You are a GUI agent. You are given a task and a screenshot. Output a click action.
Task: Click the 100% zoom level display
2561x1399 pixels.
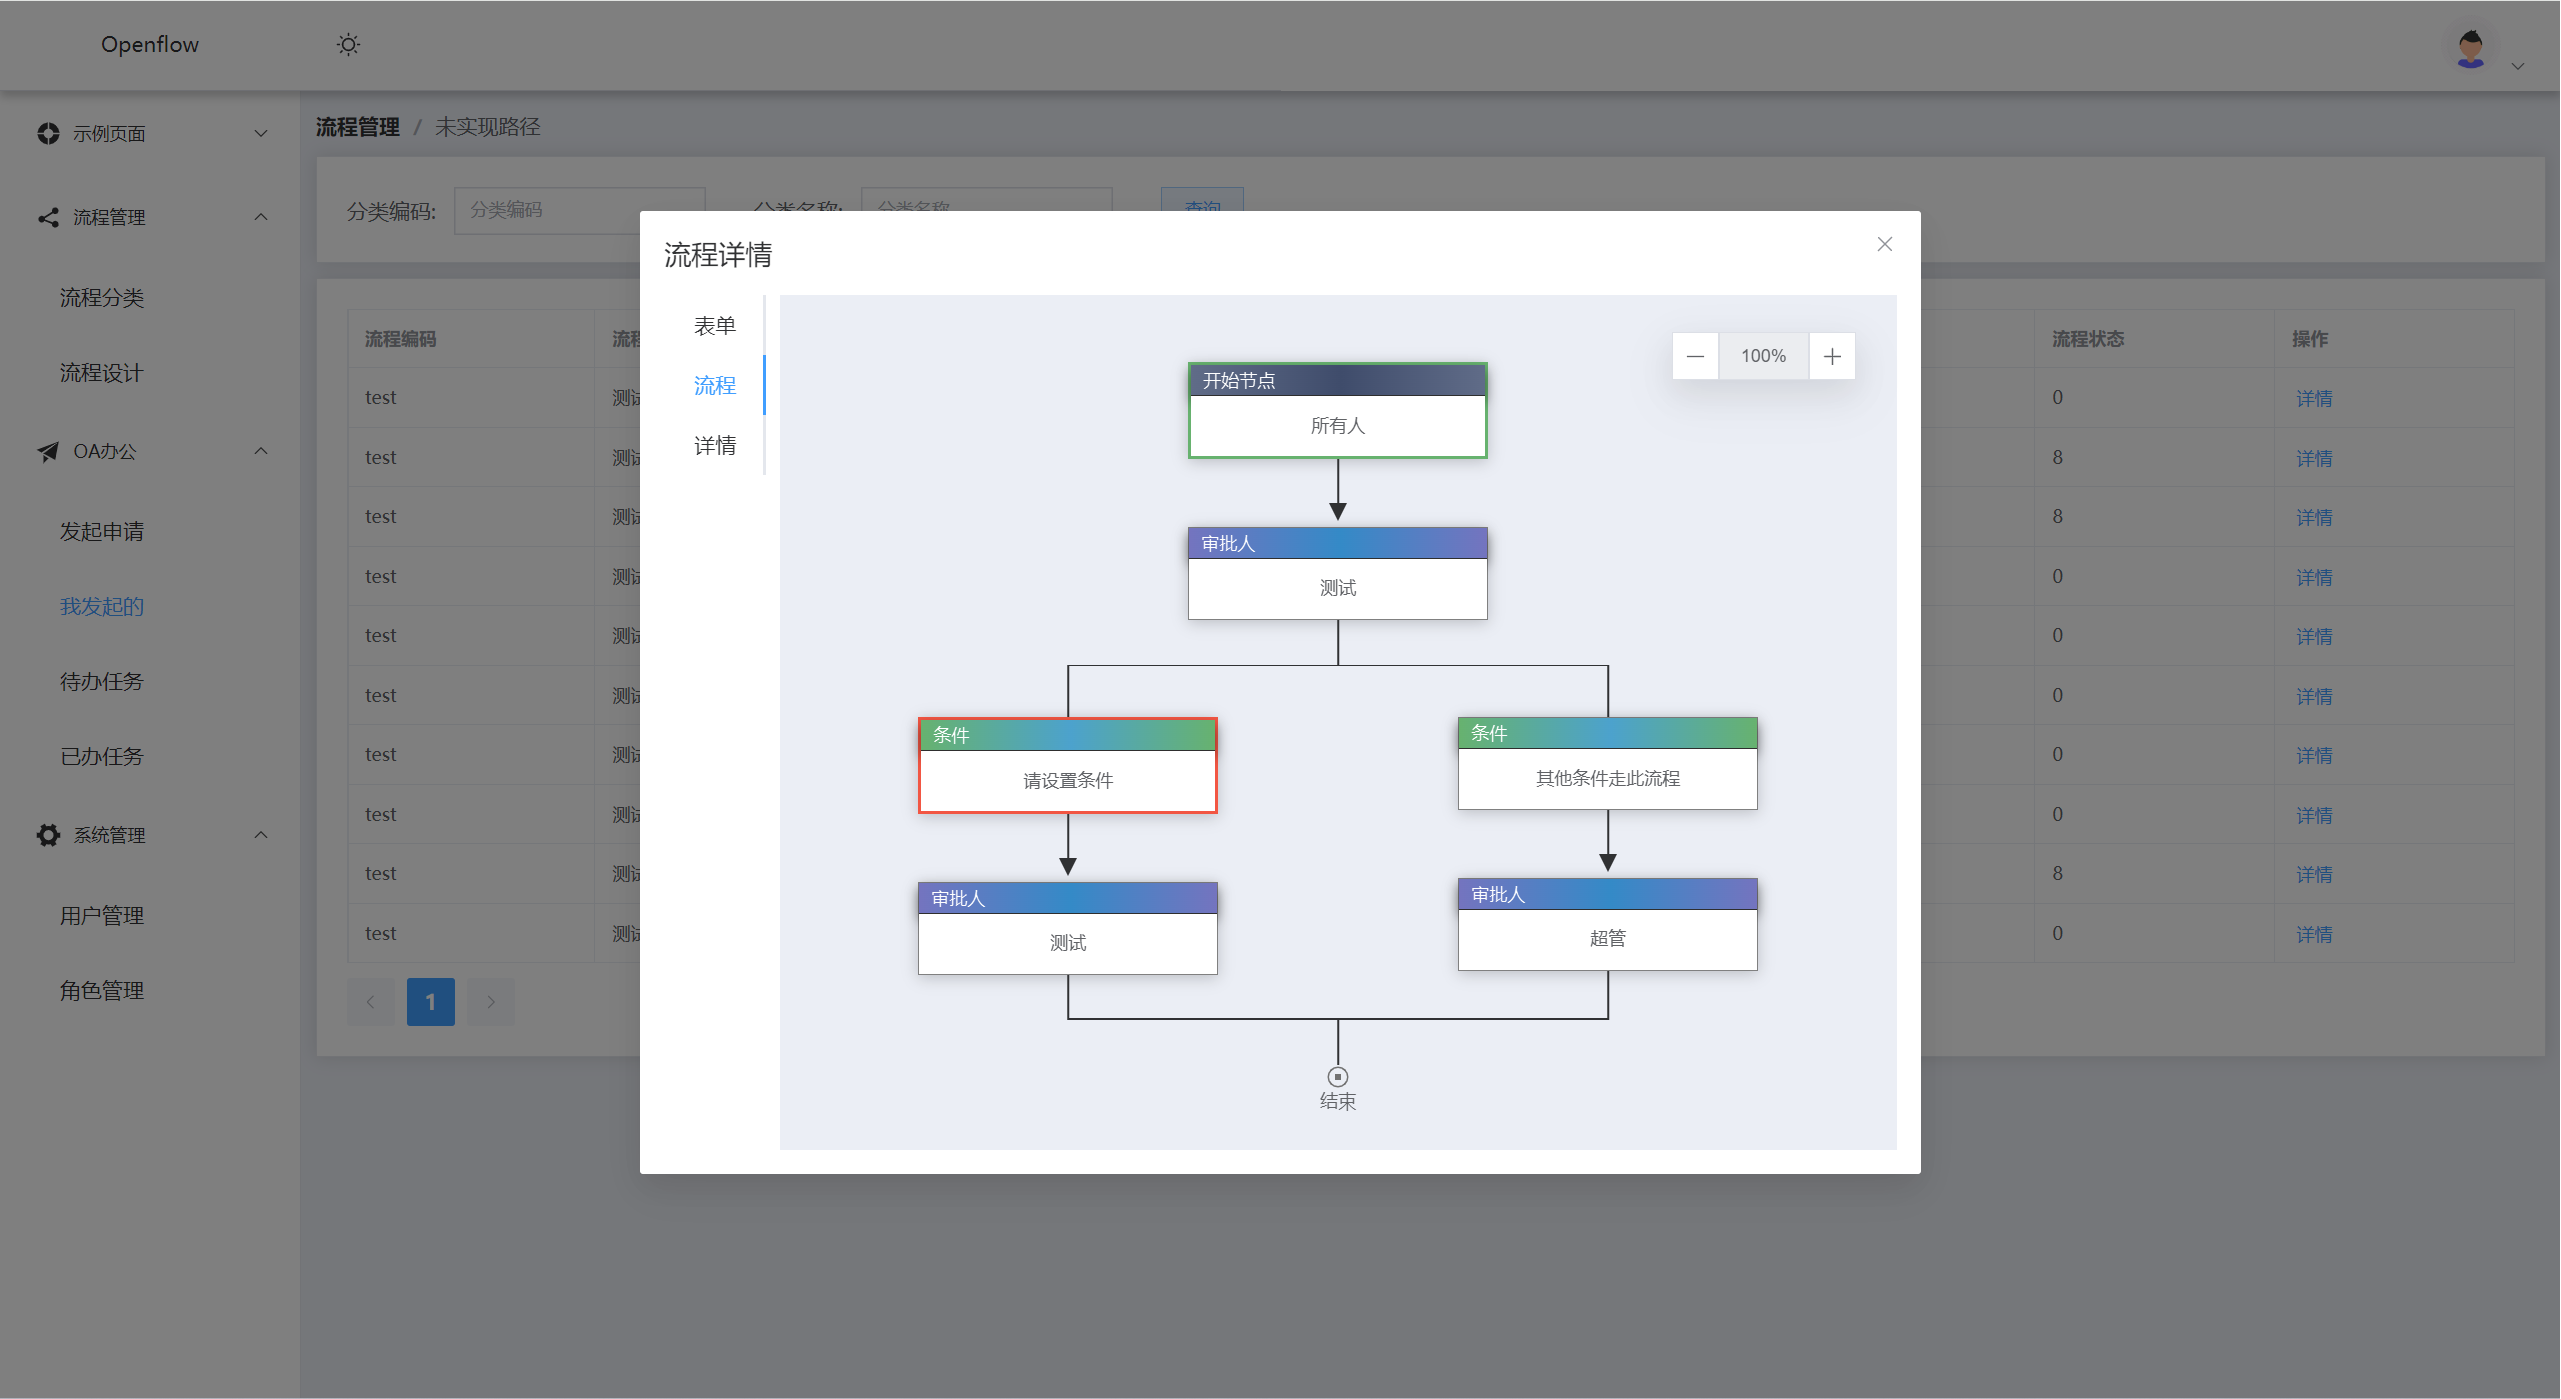[x=1763, y=356]
